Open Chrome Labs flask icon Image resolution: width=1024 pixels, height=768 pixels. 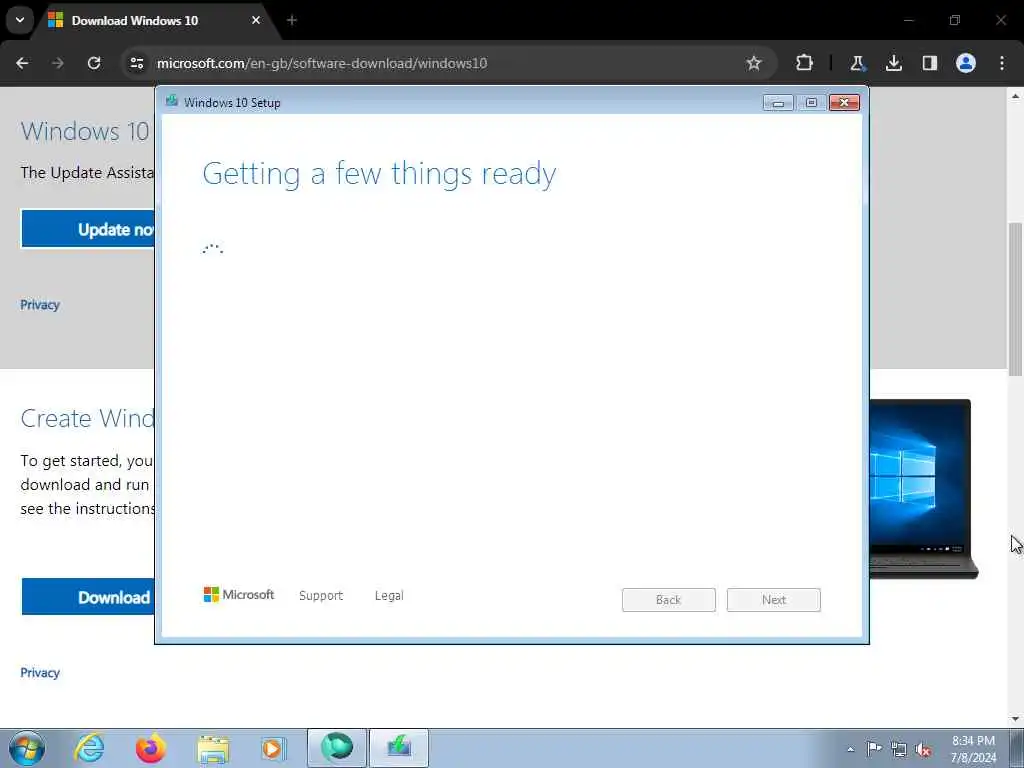(857, 63)
